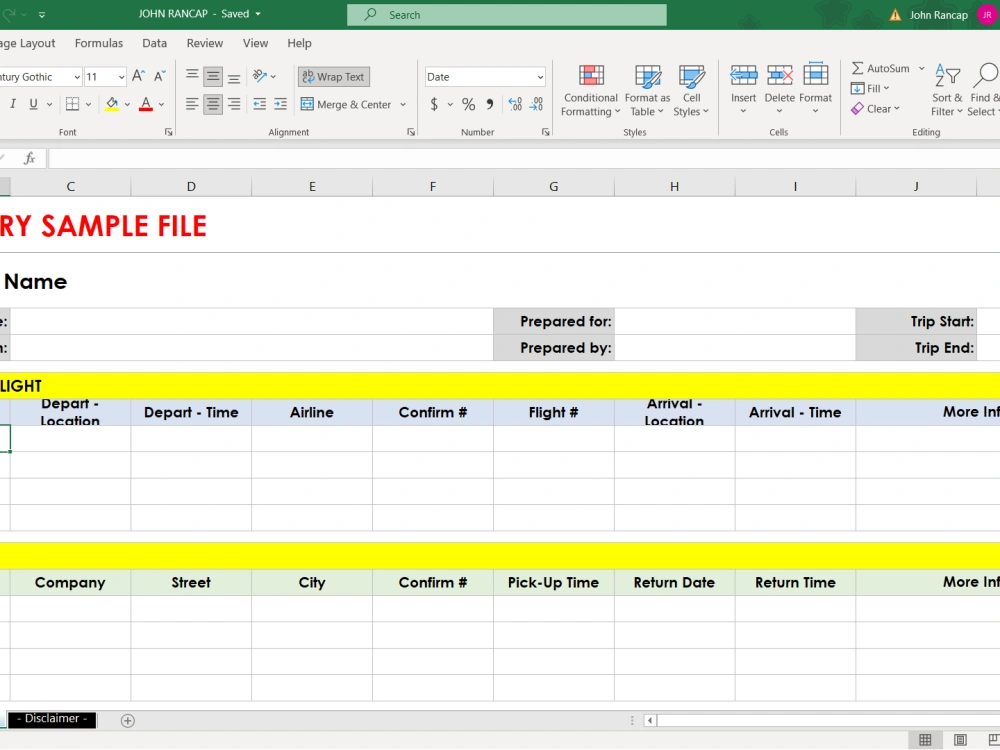Click Accounting Number Format dollar icon

pos(434,104)
